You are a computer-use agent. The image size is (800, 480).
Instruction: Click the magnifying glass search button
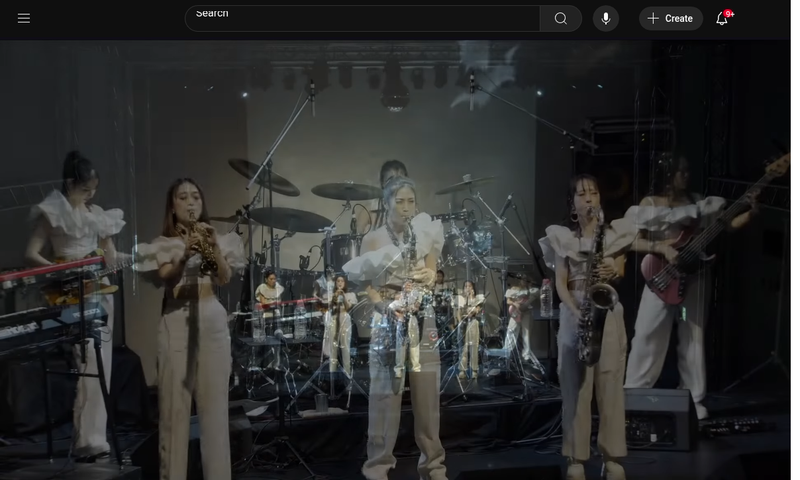(561, 18)
